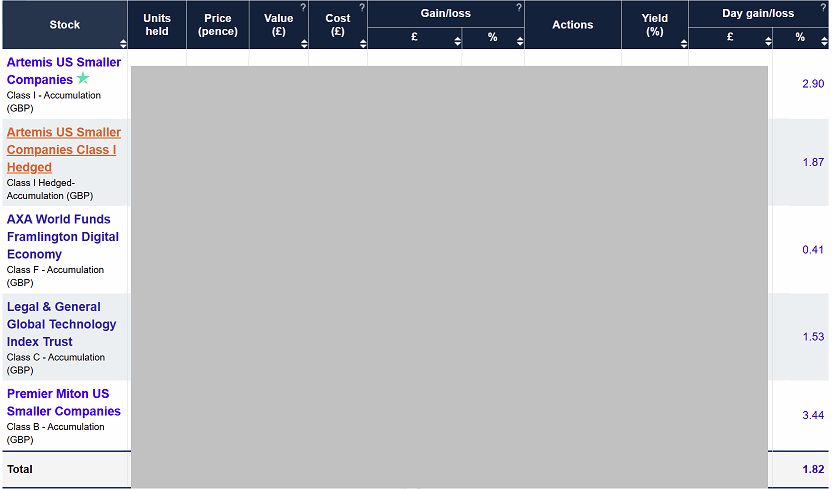Click the help icon above Value (£)
The width and height of the screenshot is (832, 489).
tap(303, 8)
